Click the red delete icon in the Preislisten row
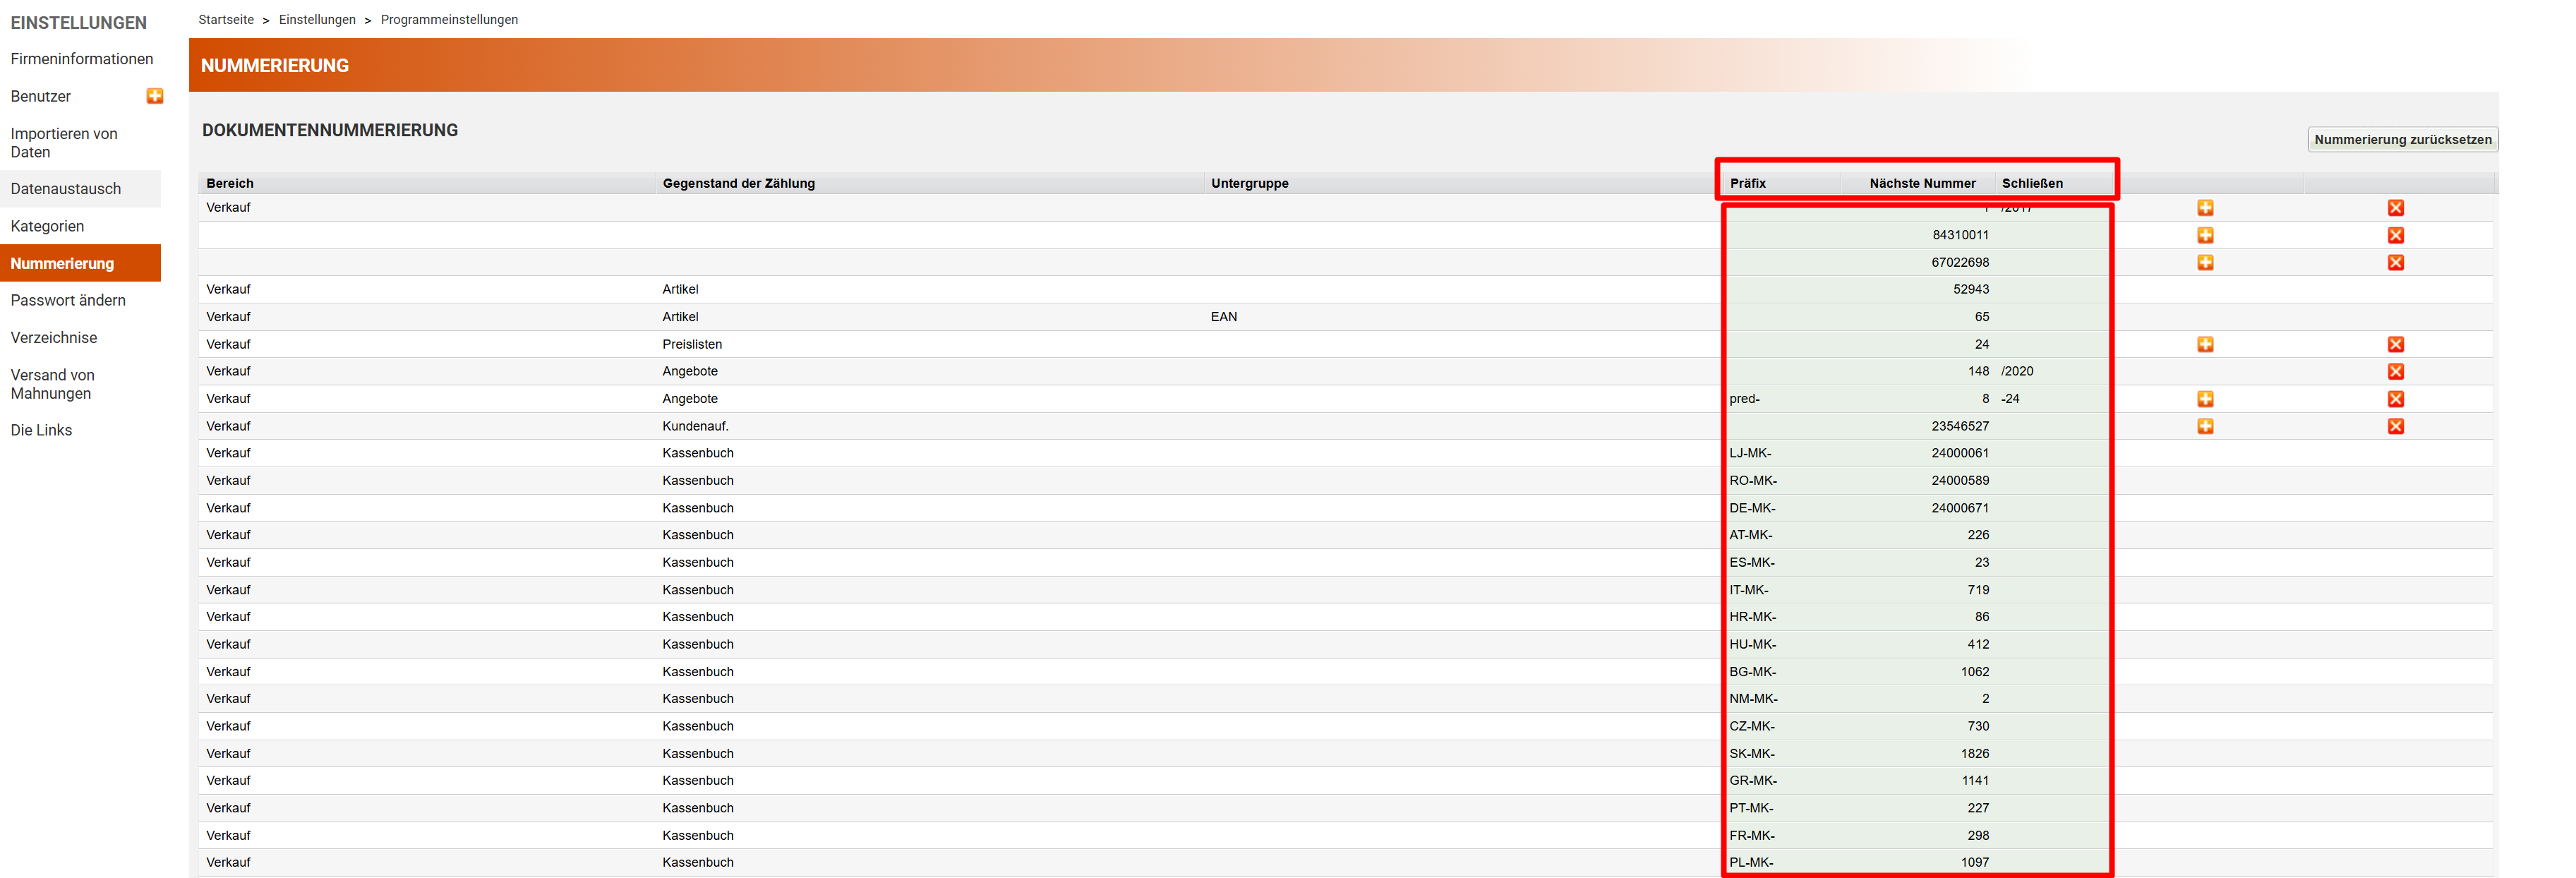 pos(2395,344)
